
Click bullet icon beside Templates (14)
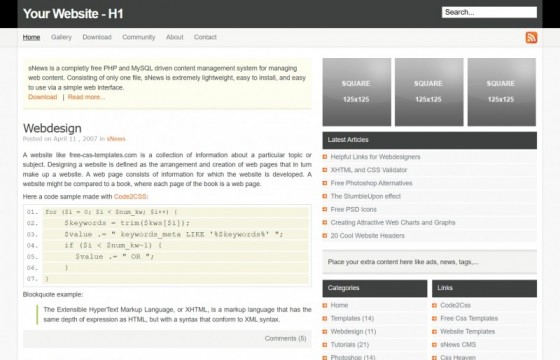[325, 318]
